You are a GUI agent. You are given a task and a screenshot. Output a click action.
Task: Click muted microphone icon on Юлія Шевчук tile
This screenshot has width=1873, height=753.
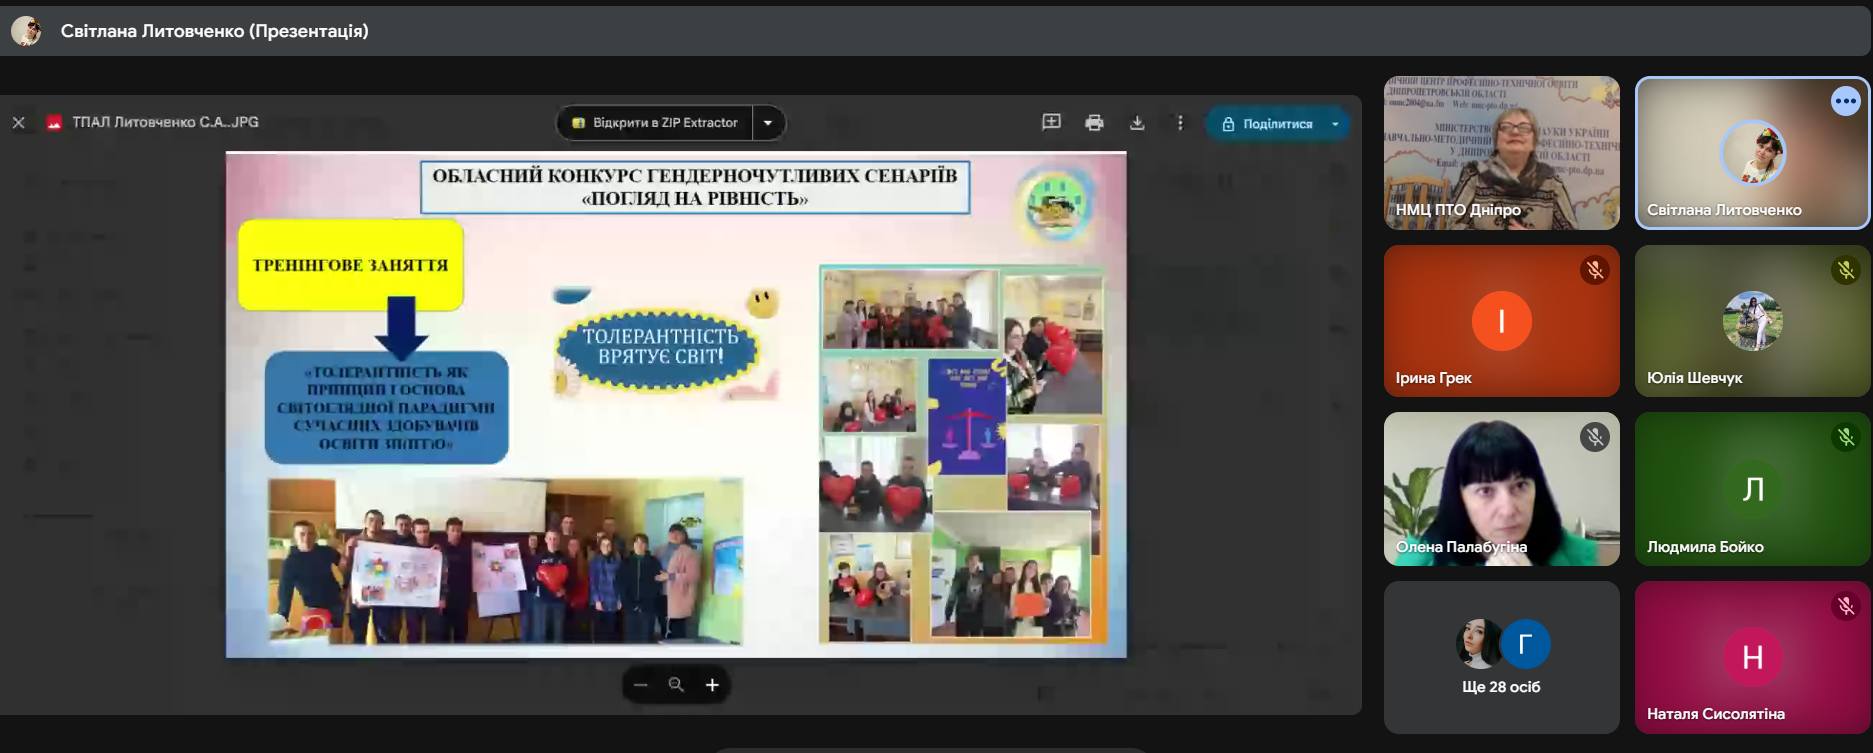pos(1845,270)
